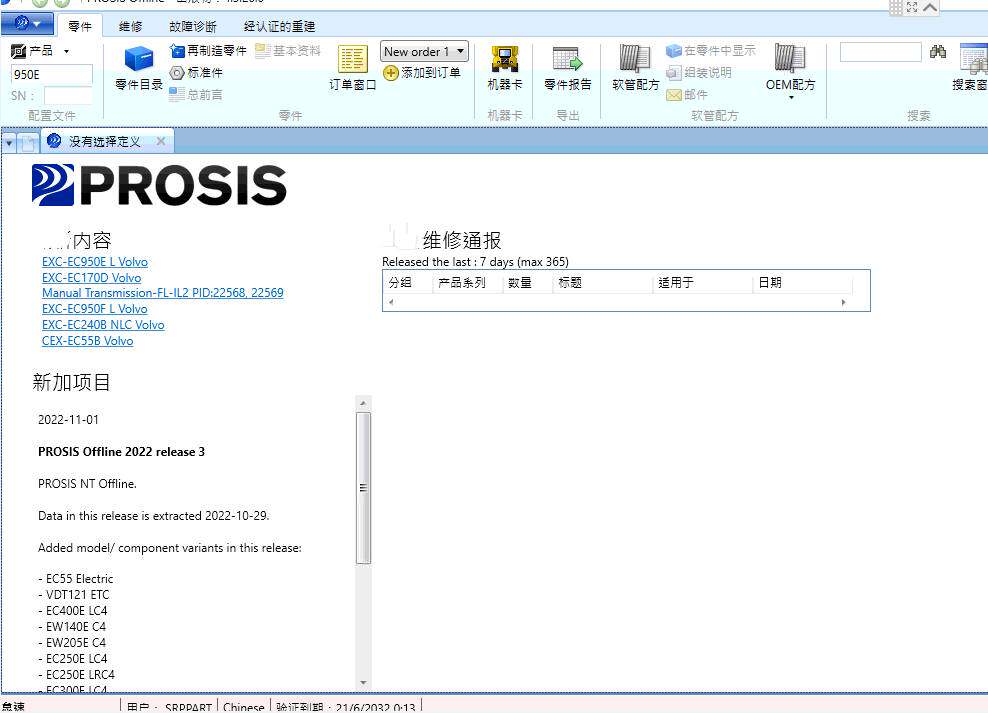Image resolution: width=988 pixels, height=713 pixels.
Task: Open the 经认证的重建 ribbon tab
Action: coord(279,26)
